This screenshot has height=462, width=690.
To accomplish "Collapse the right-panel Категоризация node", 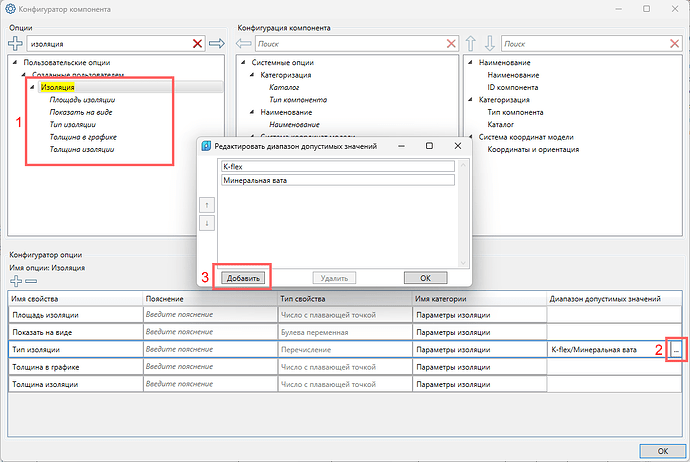I will coord(470,99).
